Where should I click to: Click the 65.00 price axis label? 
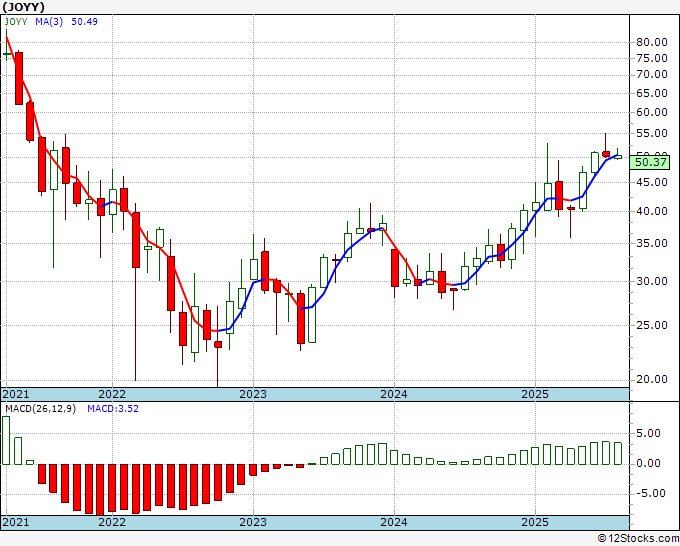coord(651,93)
